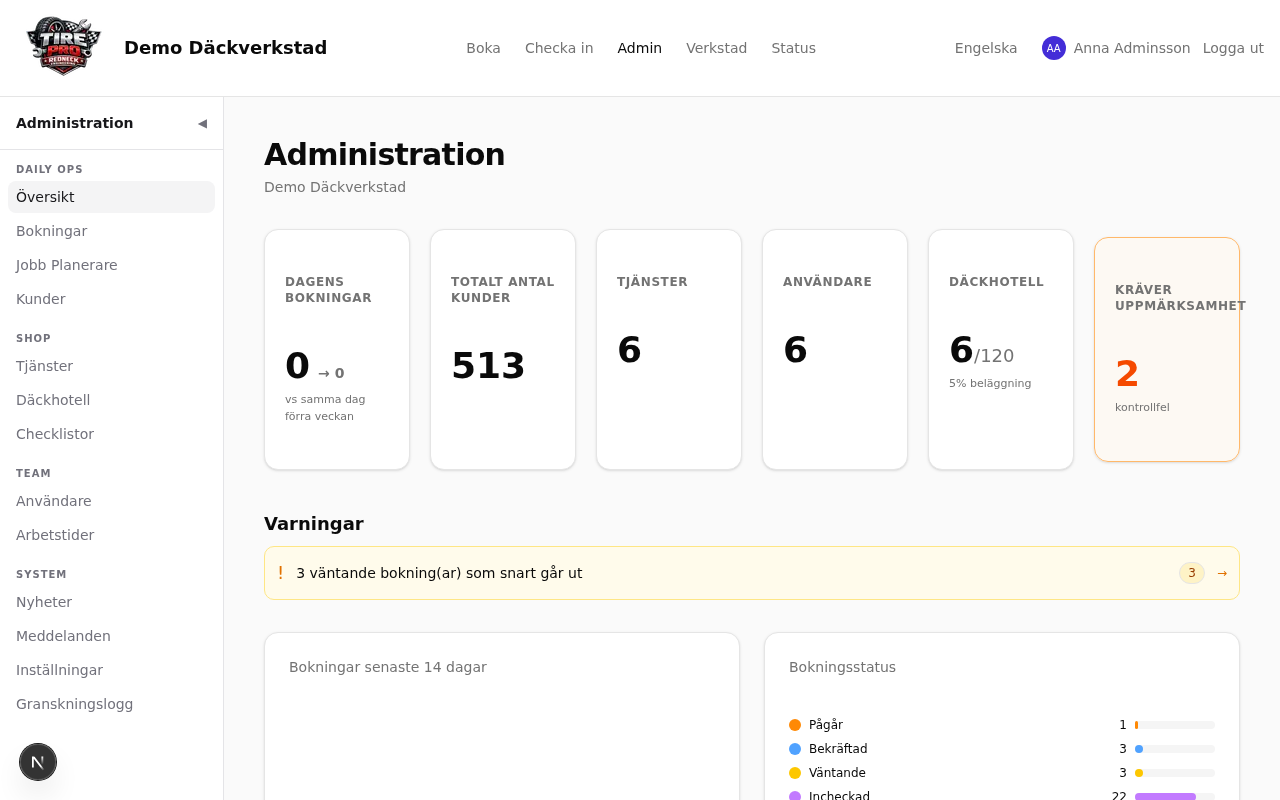Click the warning exclamation icon
Image resolution: width=1280 pixels, height=800 pixels.
(x=281, y=572)
